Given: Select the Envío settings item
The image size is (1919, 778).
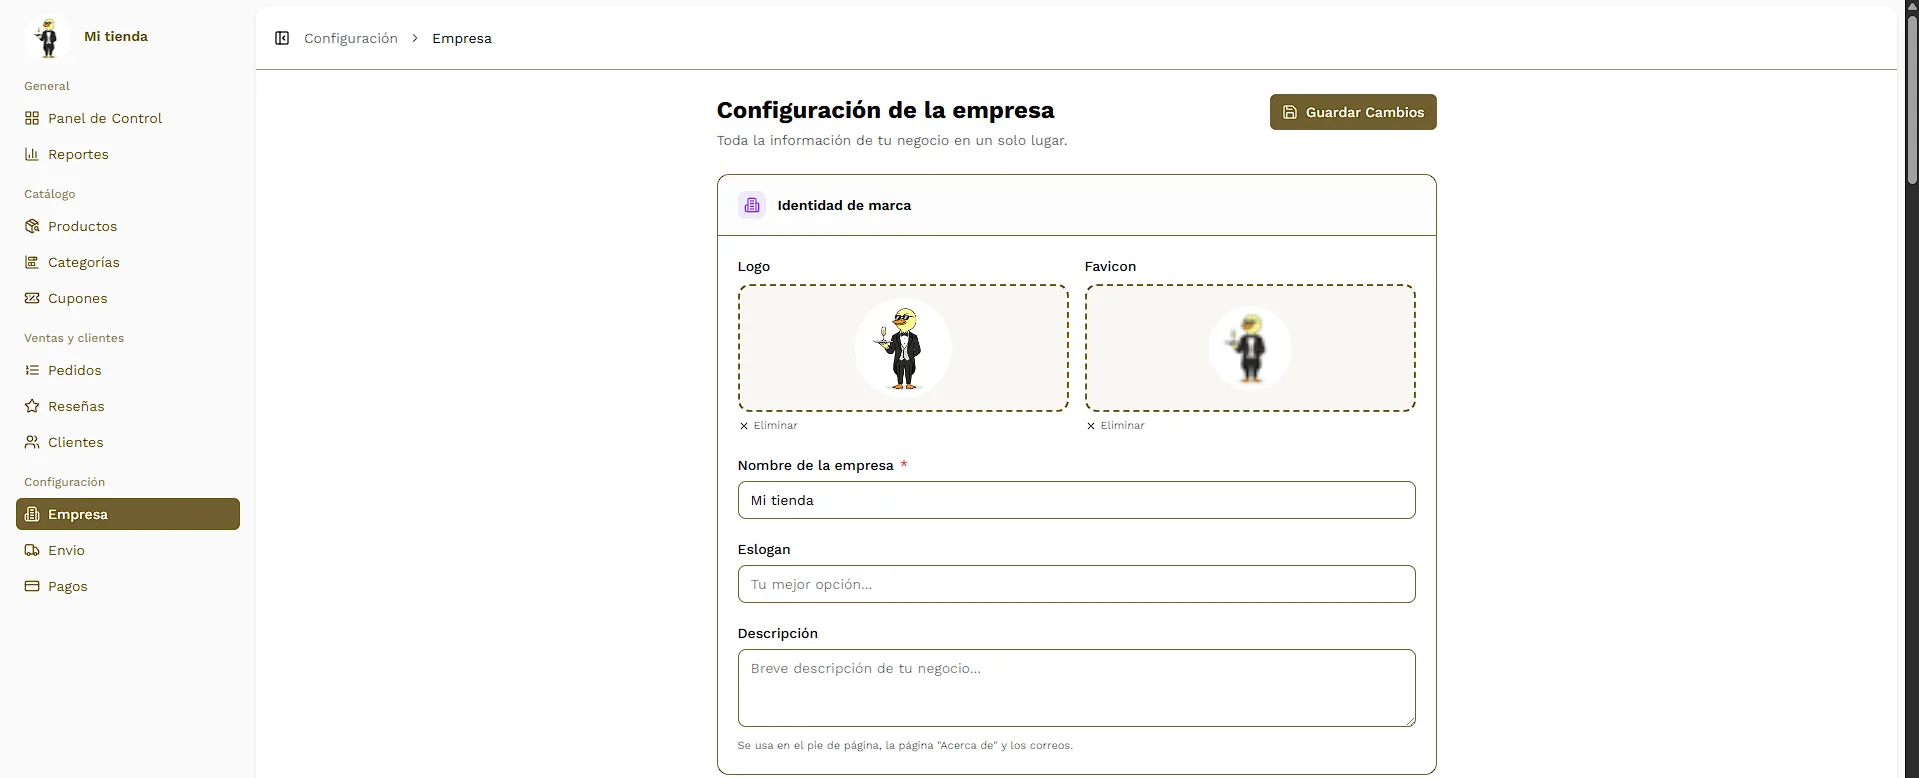Looking at the screenshot, I should pyautogui.click(x=128, y=550).
